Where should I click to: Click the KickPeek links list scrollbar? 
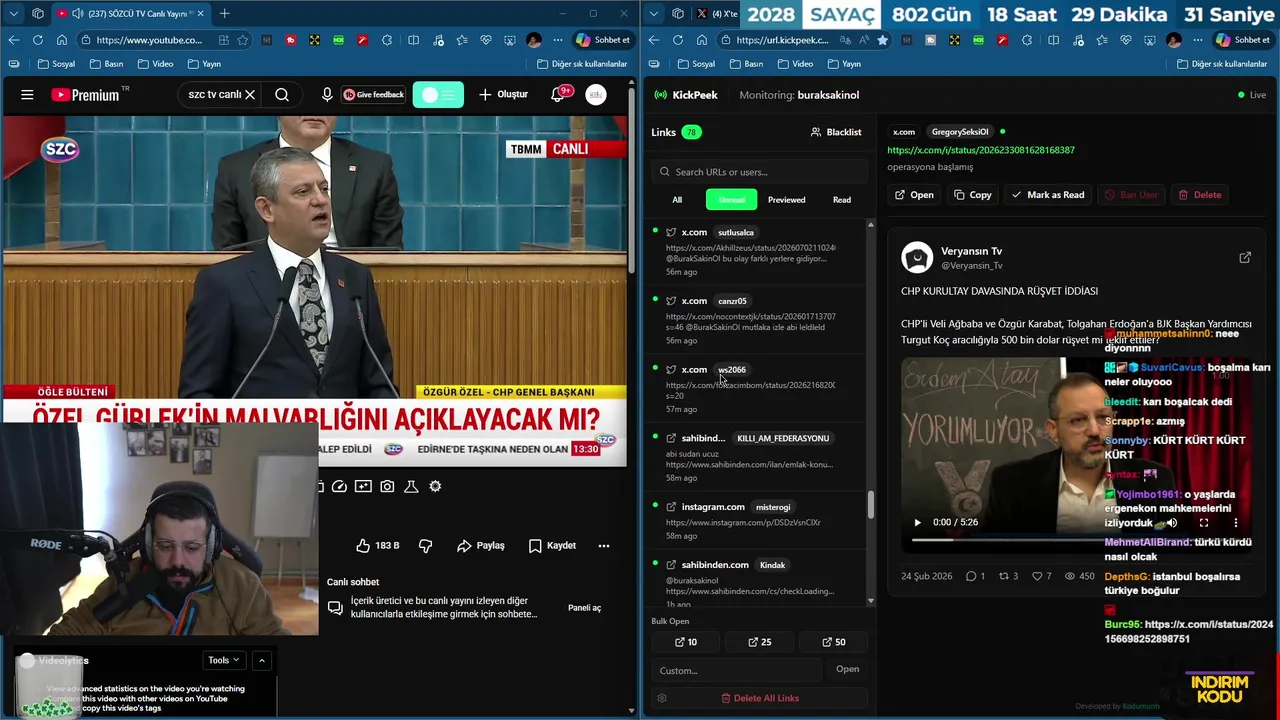[x=870, y=505]
